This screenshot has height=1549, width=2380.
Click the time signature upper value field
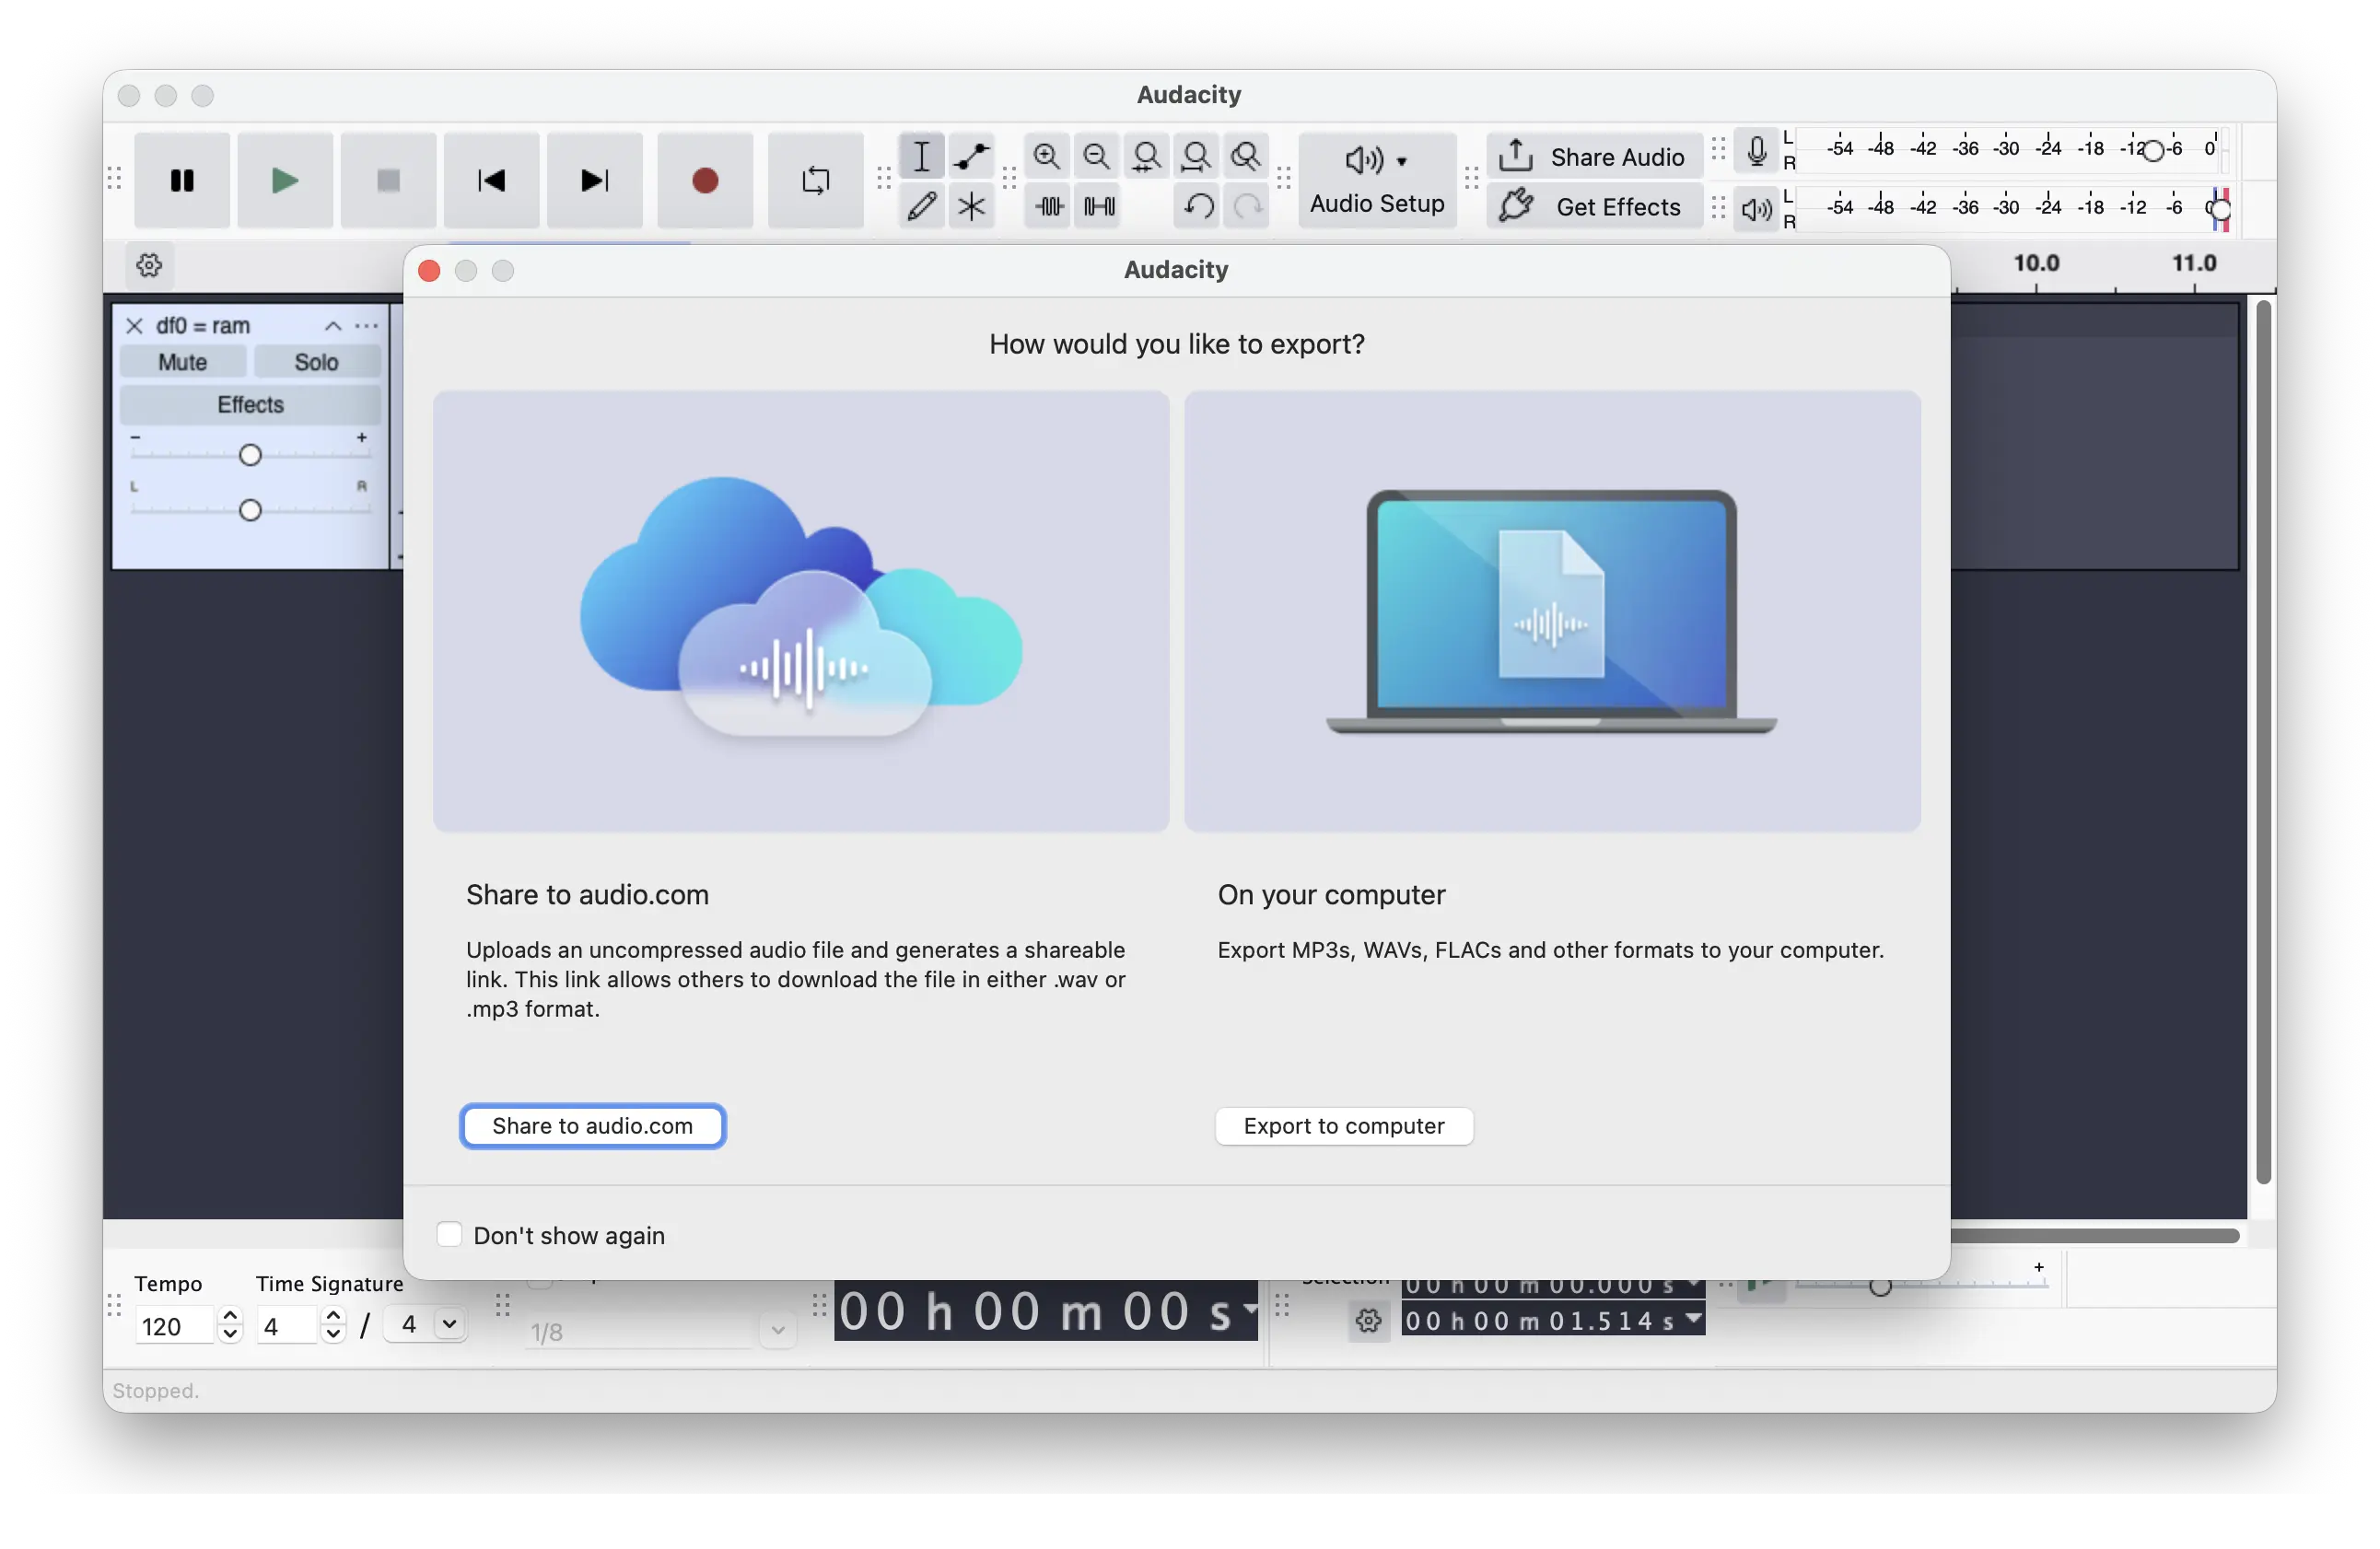click(287, 1326)
